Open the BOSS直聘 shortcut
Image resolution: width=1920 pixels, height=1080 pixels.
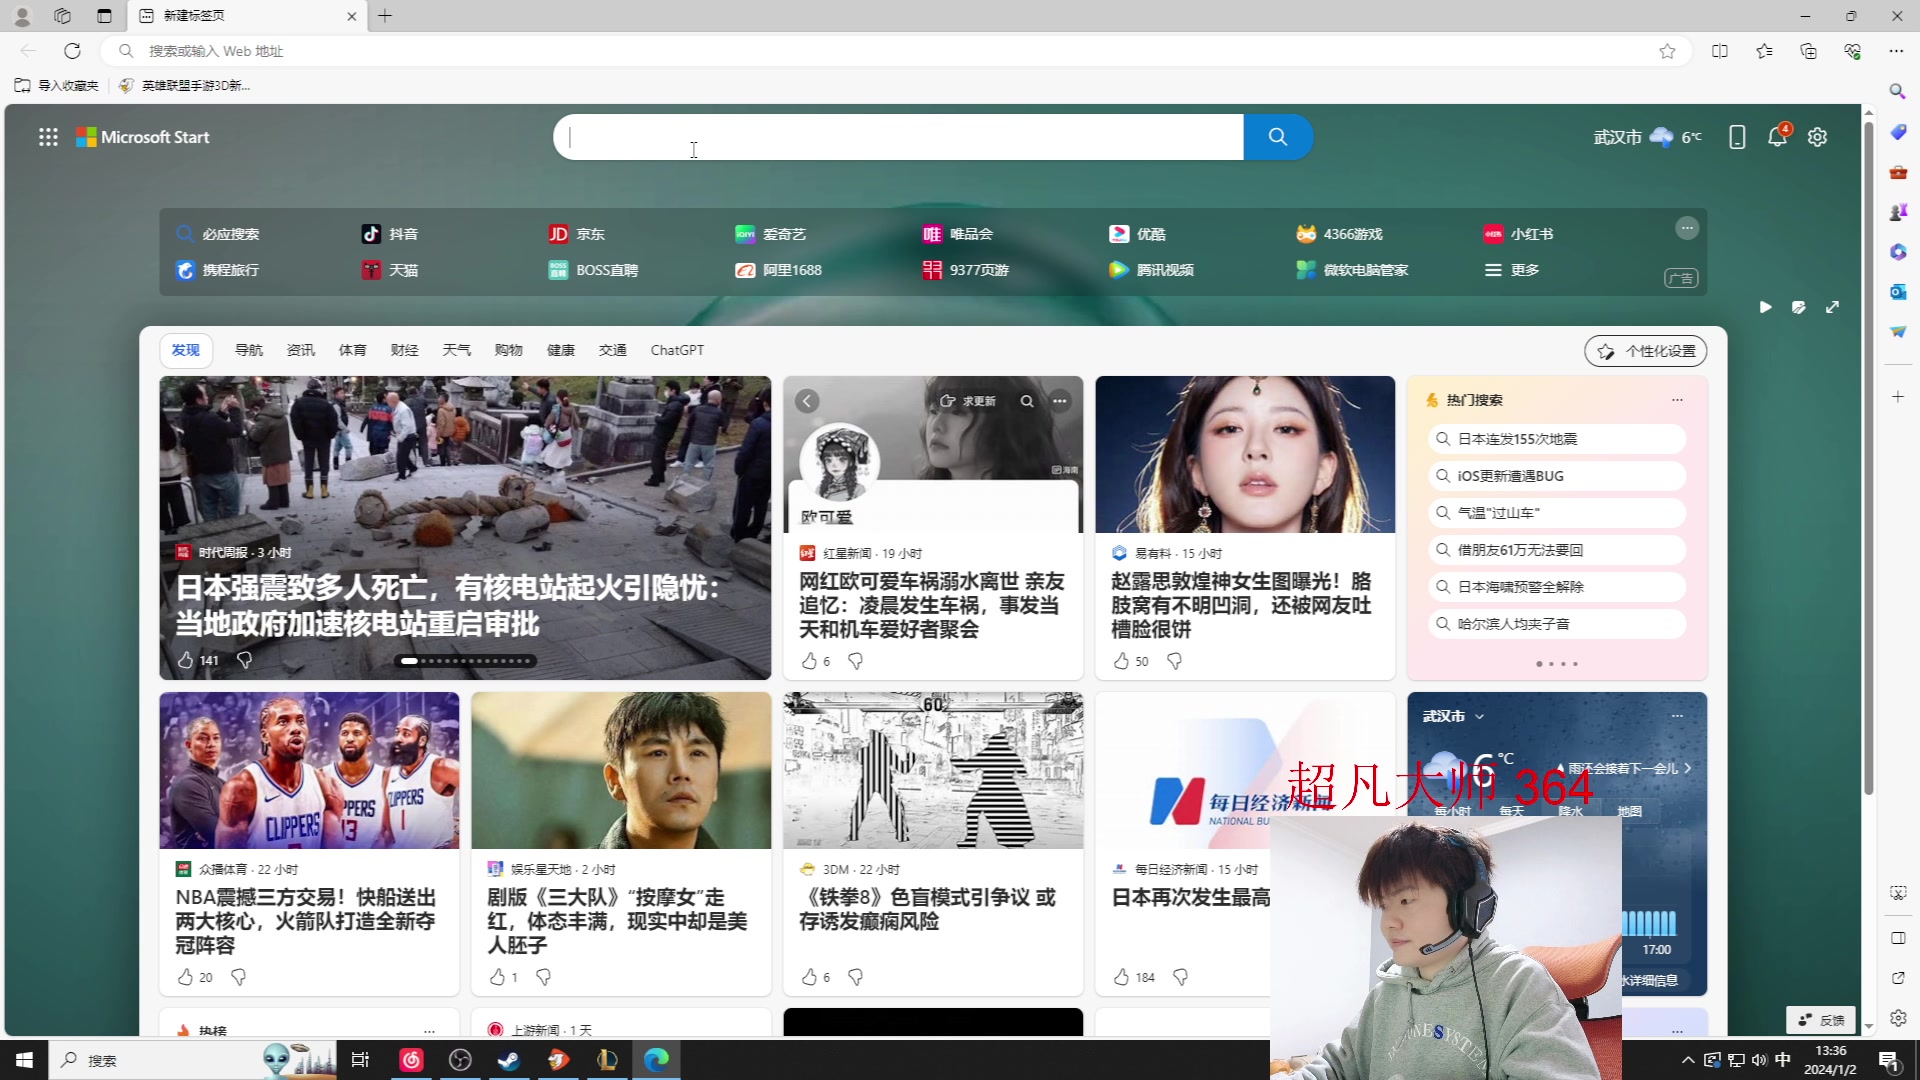[x=593, y=270]
